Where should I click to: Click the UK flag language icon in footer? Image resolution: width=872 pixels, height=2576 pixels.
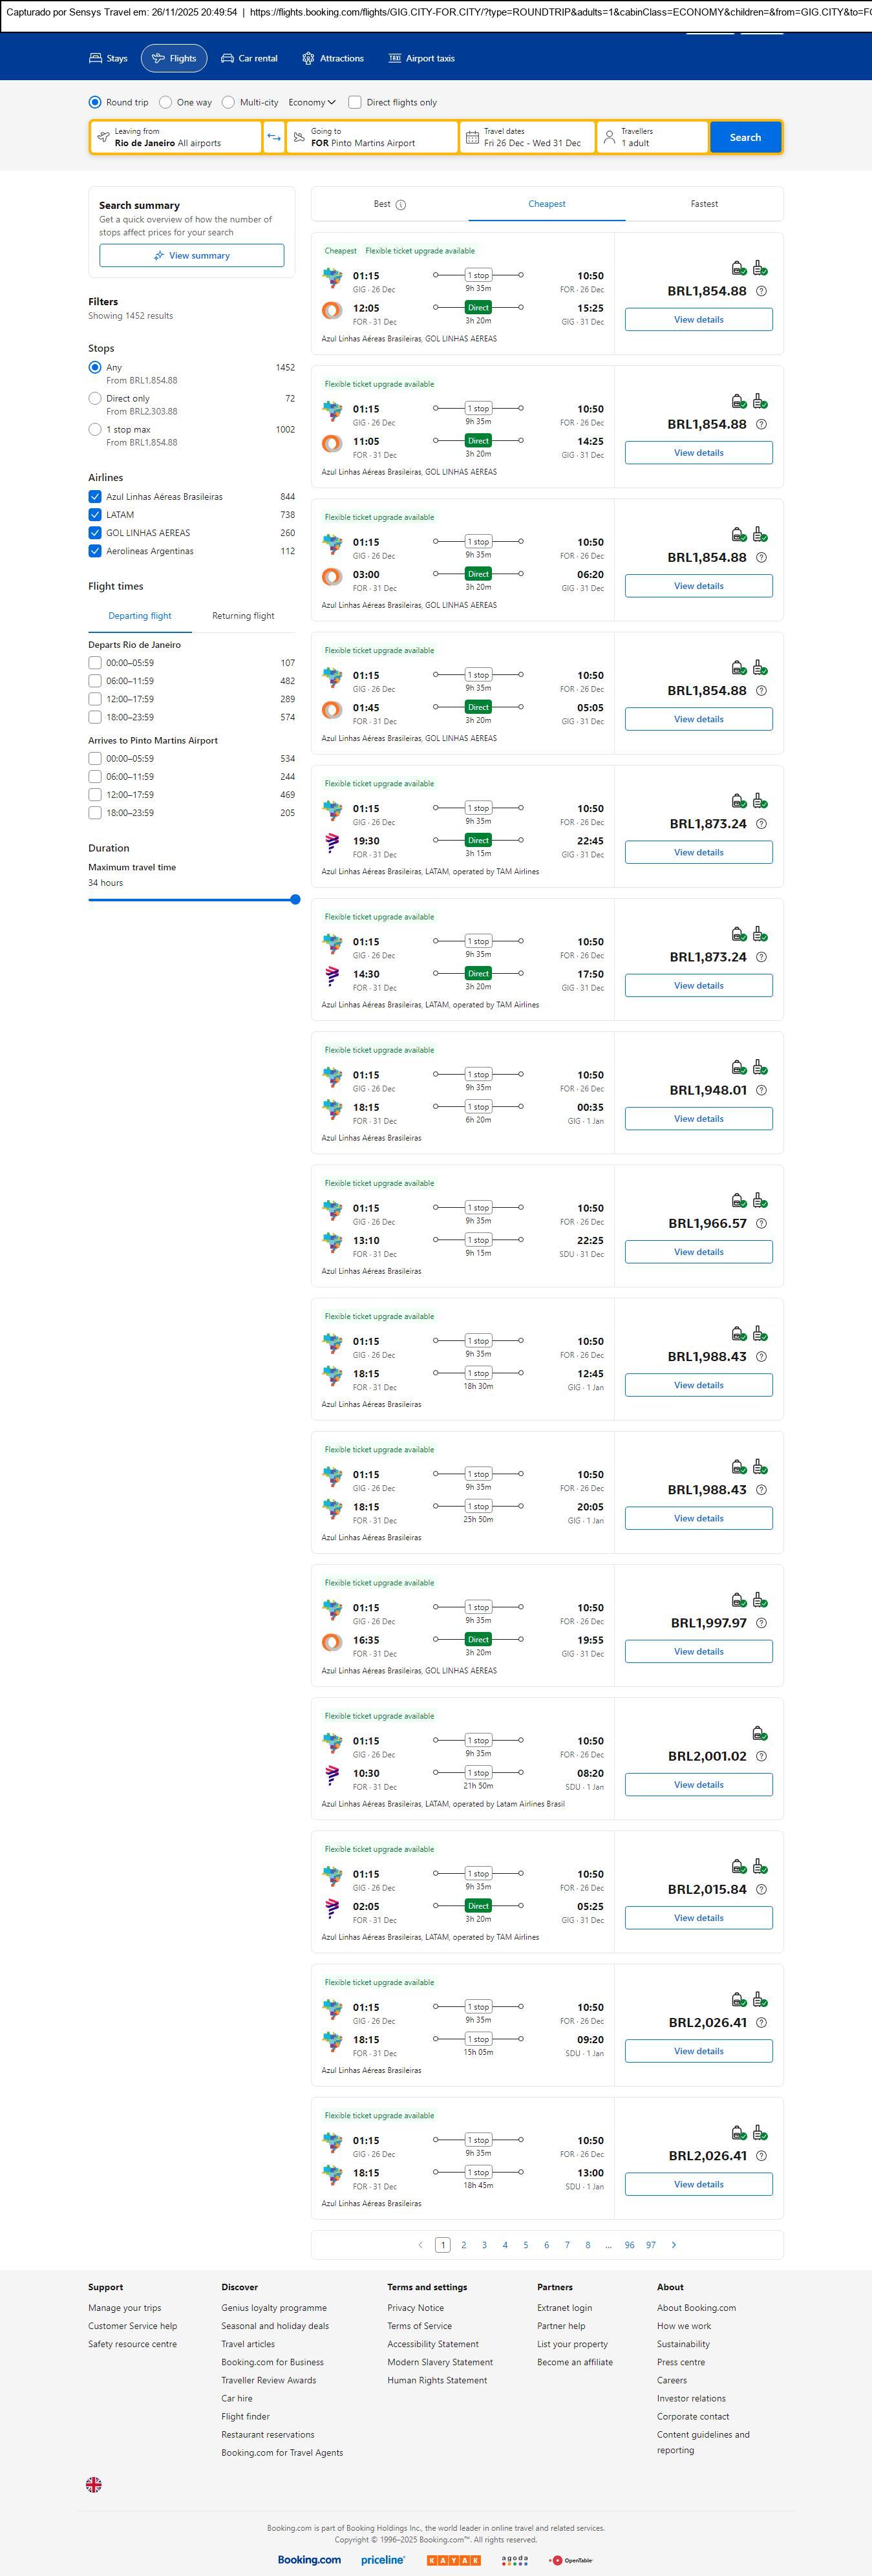point(94,2484)
